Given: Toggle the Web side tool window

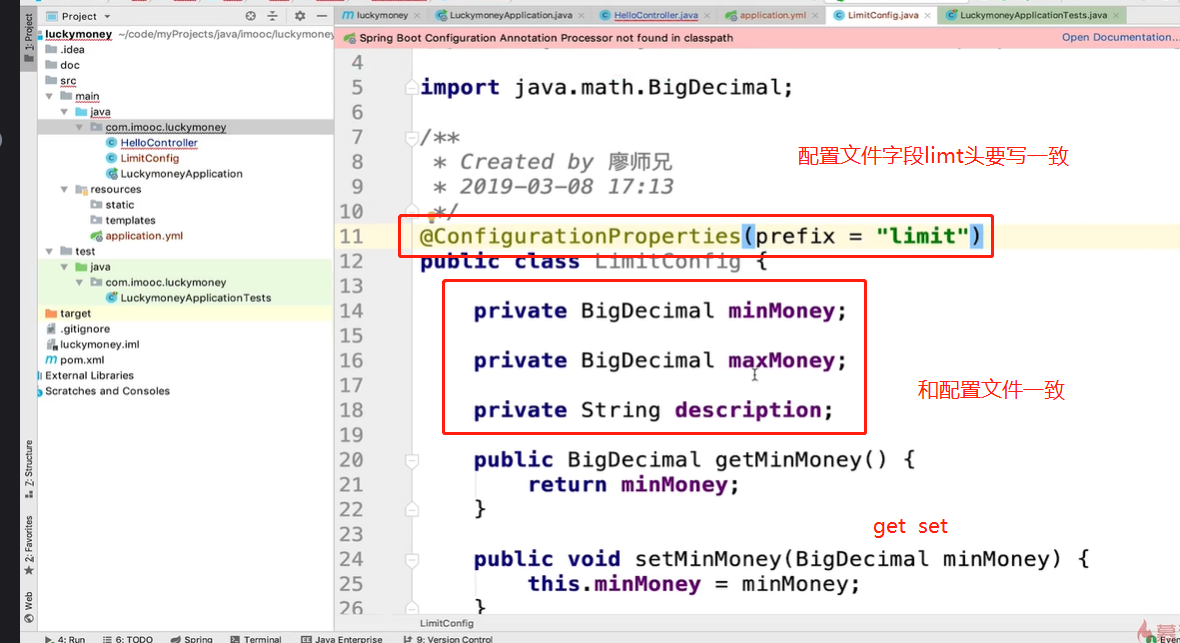Looking at the screenshot, I should 29,608.
